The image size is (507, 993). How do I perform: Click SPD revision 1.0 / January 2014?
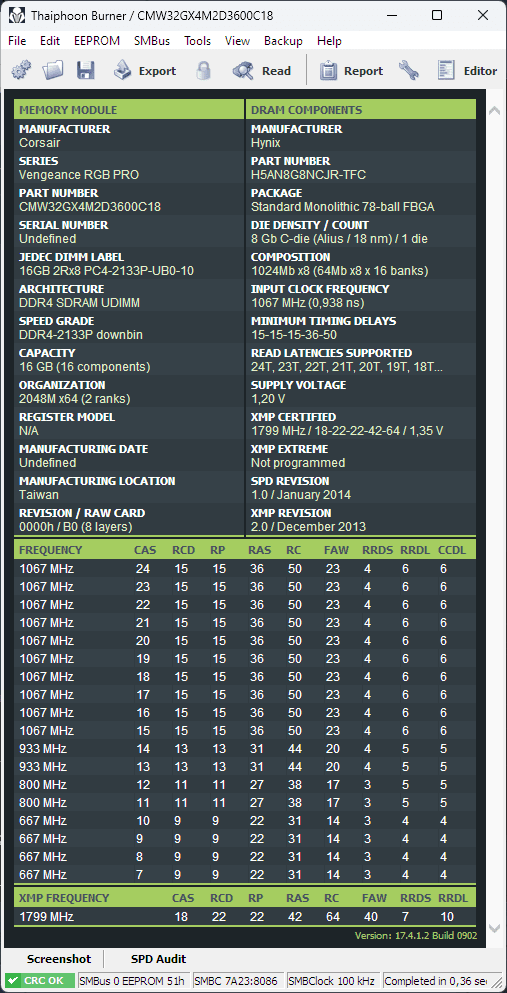click(301, 495)
